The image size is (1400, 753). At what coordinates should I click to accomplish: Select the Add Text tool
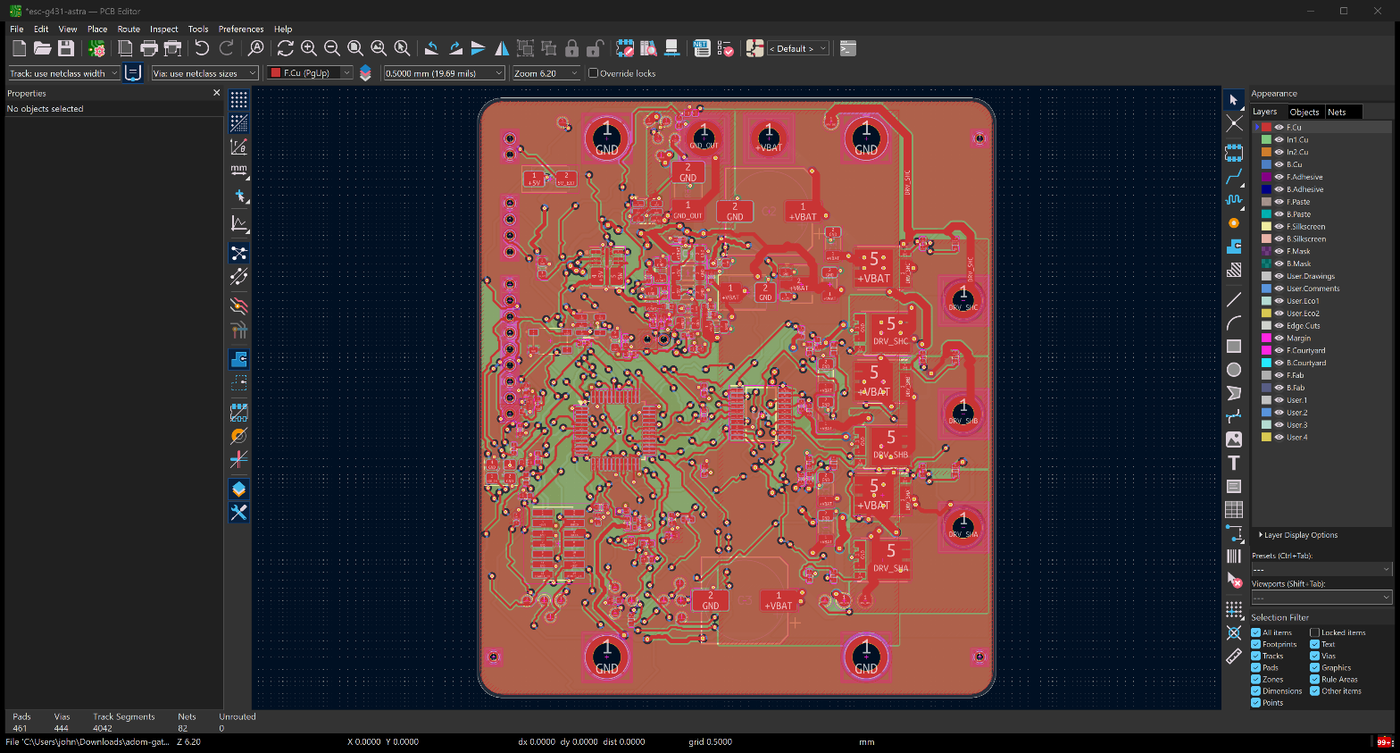1234,463
